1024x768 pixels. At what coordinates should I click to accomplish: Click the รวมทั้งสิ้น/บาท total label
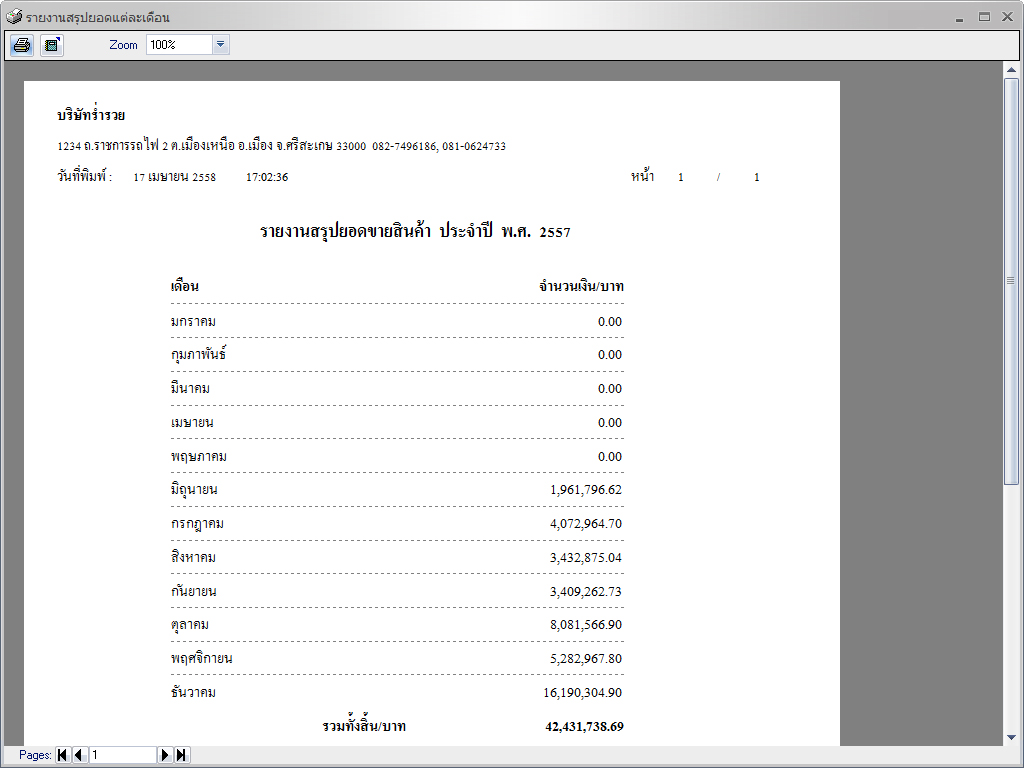364,726
